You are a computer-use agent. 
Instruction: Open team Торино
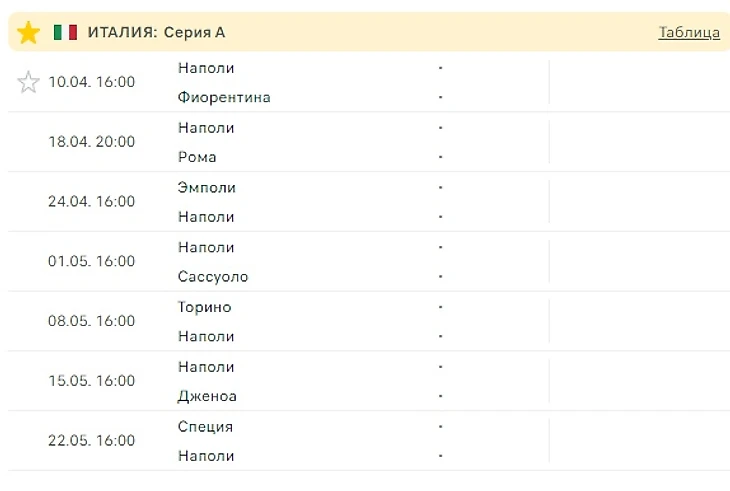click(204, 308)
